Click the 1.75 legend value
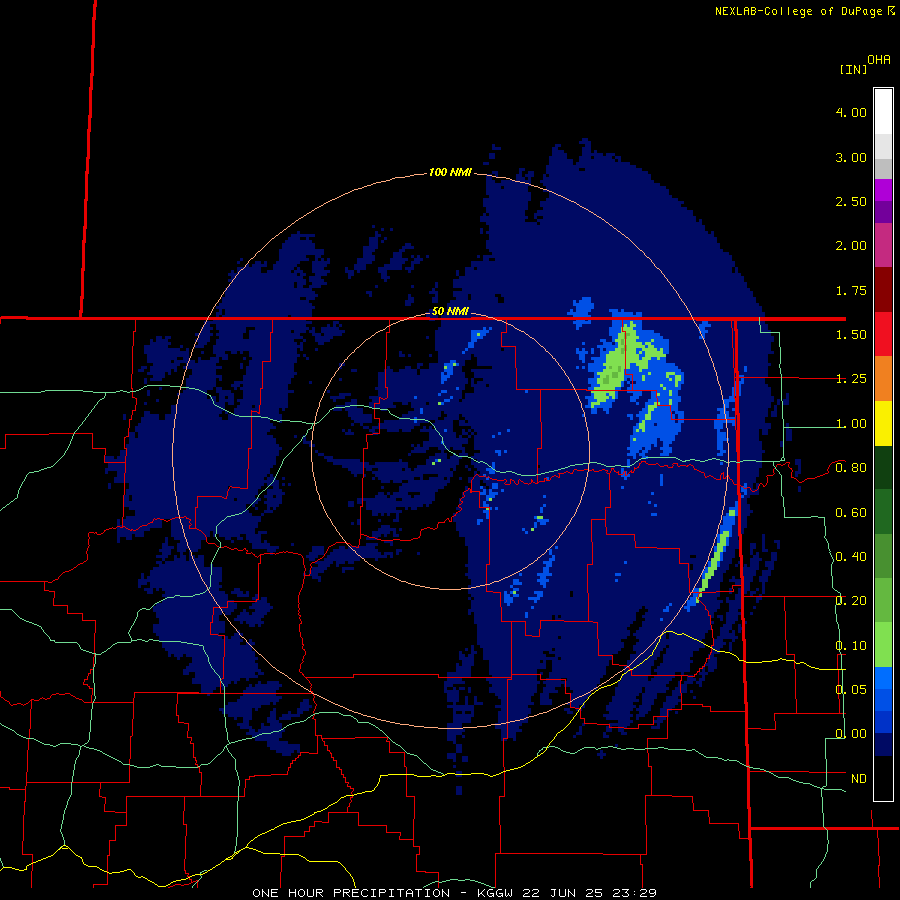Screen dimensions: 900x900 coord(851,290)
